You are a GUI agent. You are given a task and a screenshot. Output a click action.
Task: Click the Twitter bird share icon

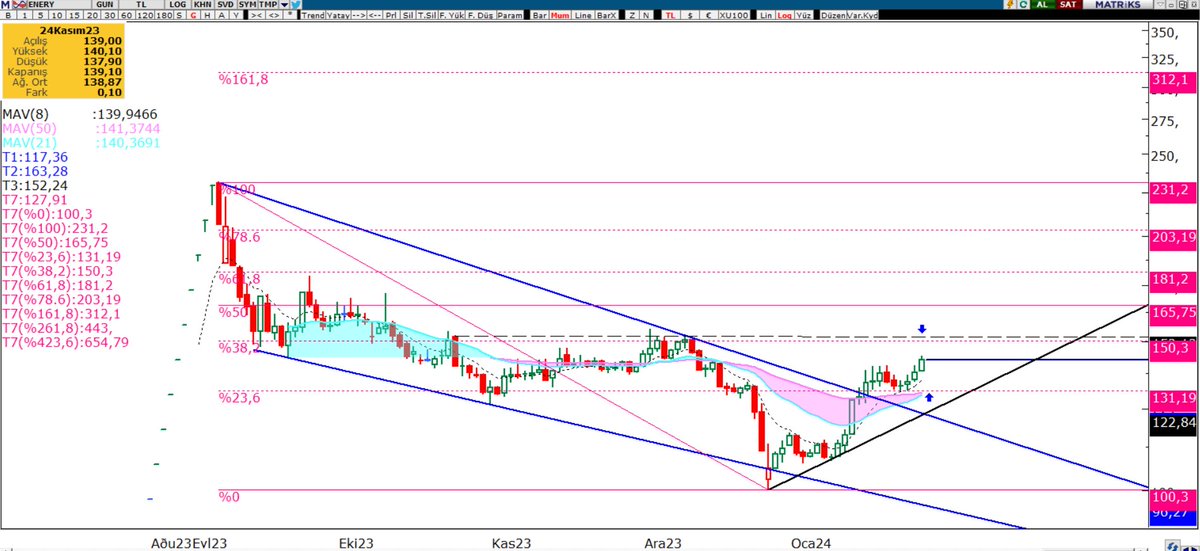(x=295, y=7)
